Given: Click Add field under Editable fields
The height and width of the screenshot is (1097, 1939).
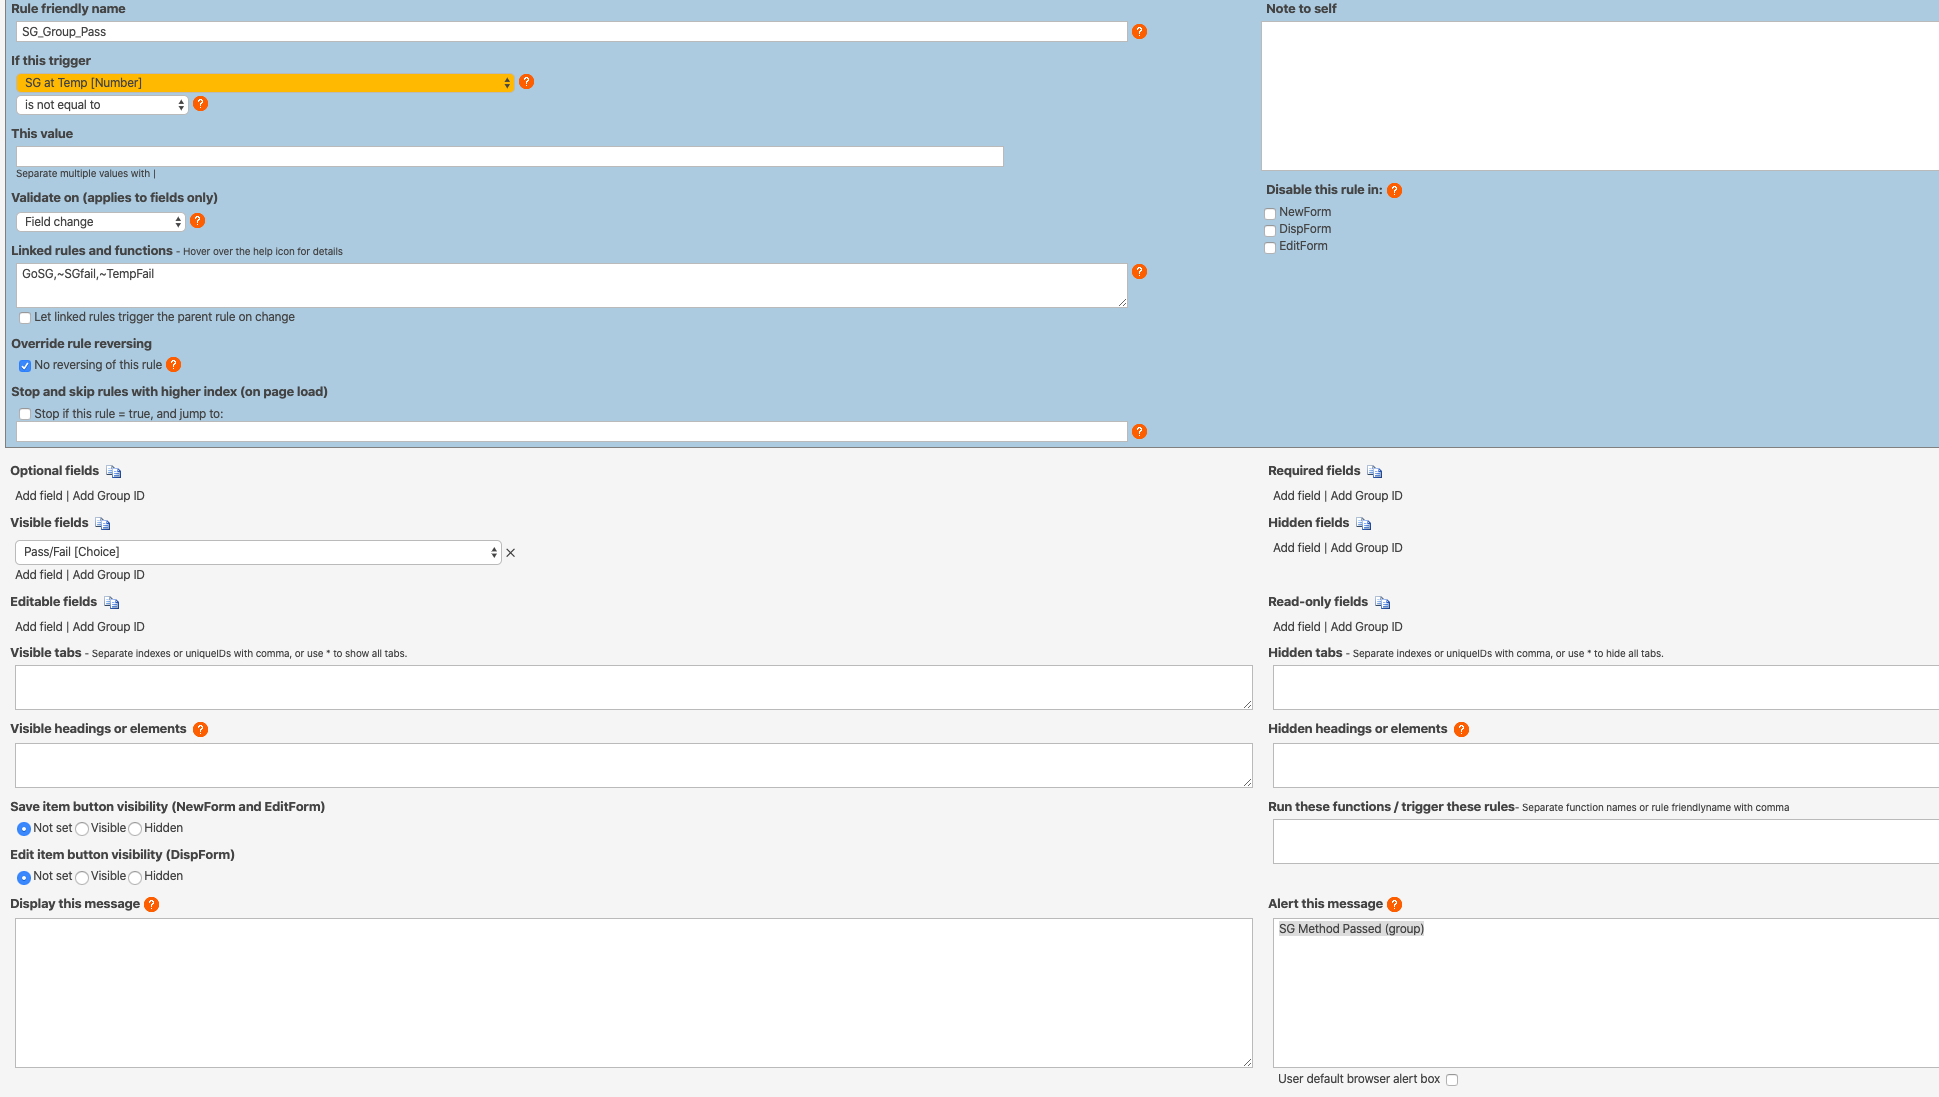Looking at the screenshot, I should pos(38,627).
